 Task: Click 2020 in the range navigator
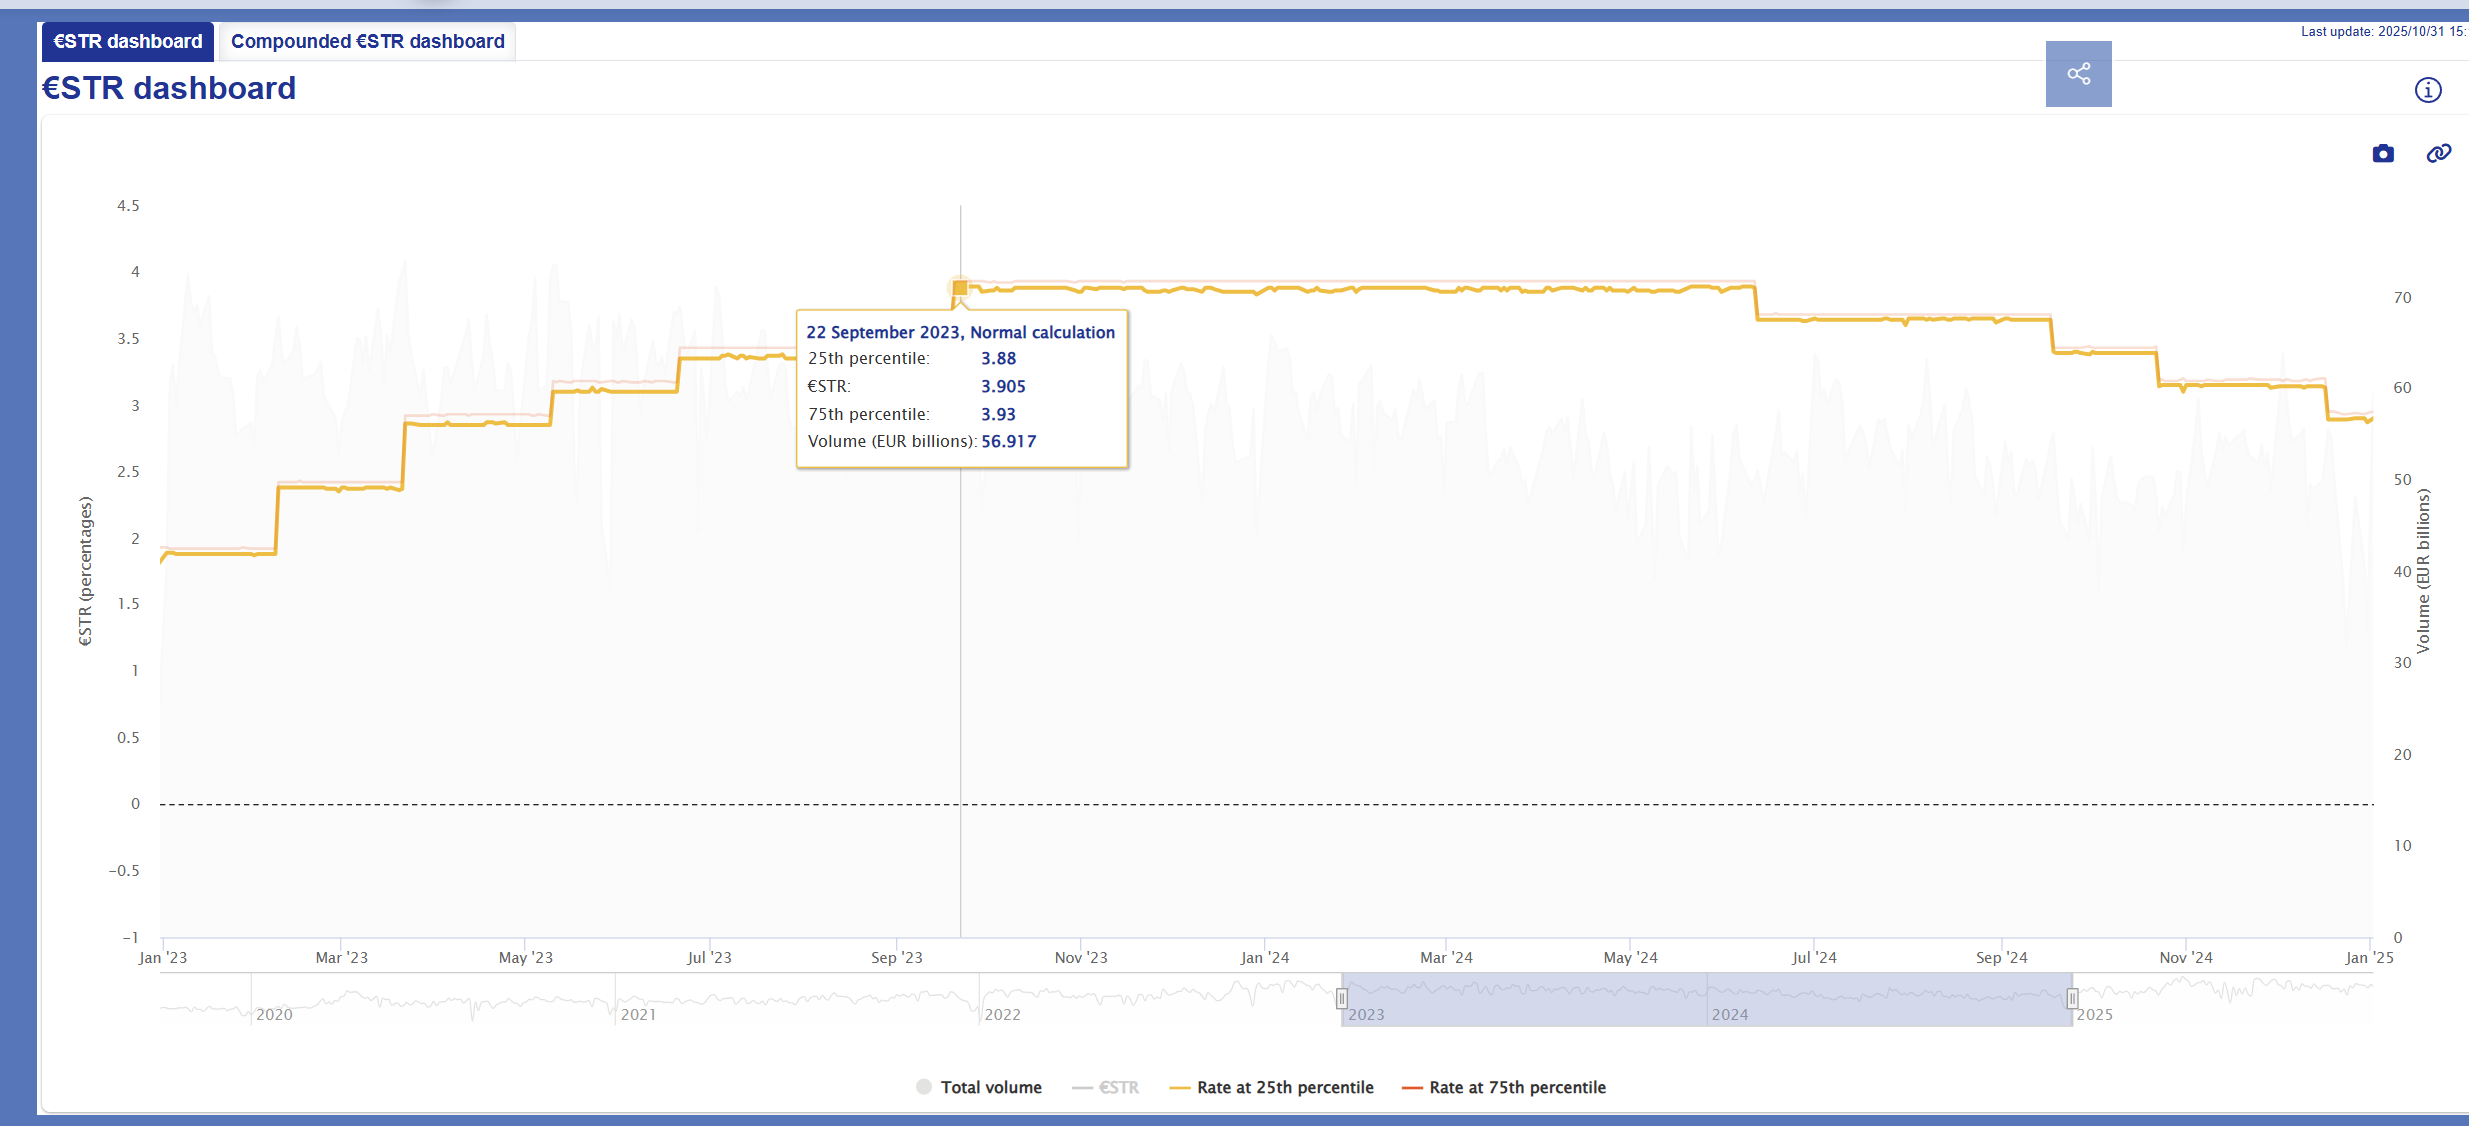(x=274, y=1014)
